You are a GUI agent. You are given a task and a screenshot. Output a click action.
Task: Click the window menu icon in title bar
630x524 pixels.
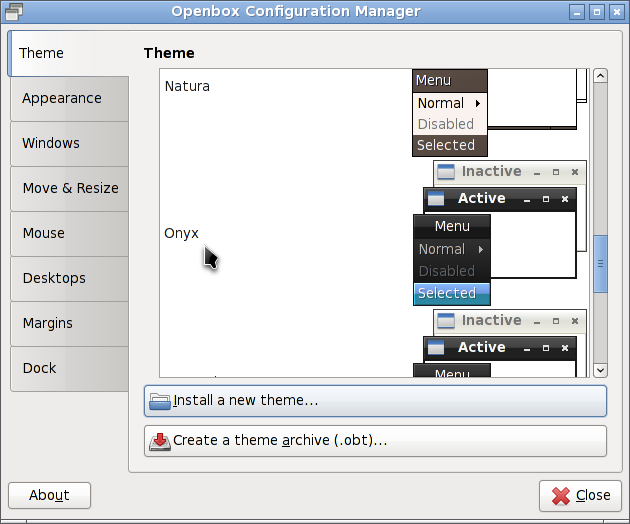[13, 11]
